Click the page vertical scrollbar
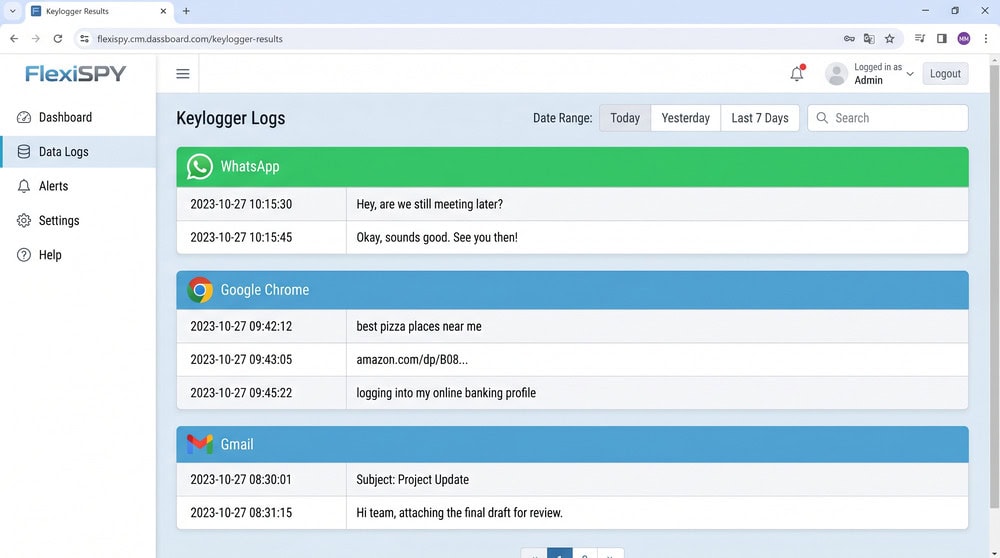The image size is (1000, 558). coord(994,287)
